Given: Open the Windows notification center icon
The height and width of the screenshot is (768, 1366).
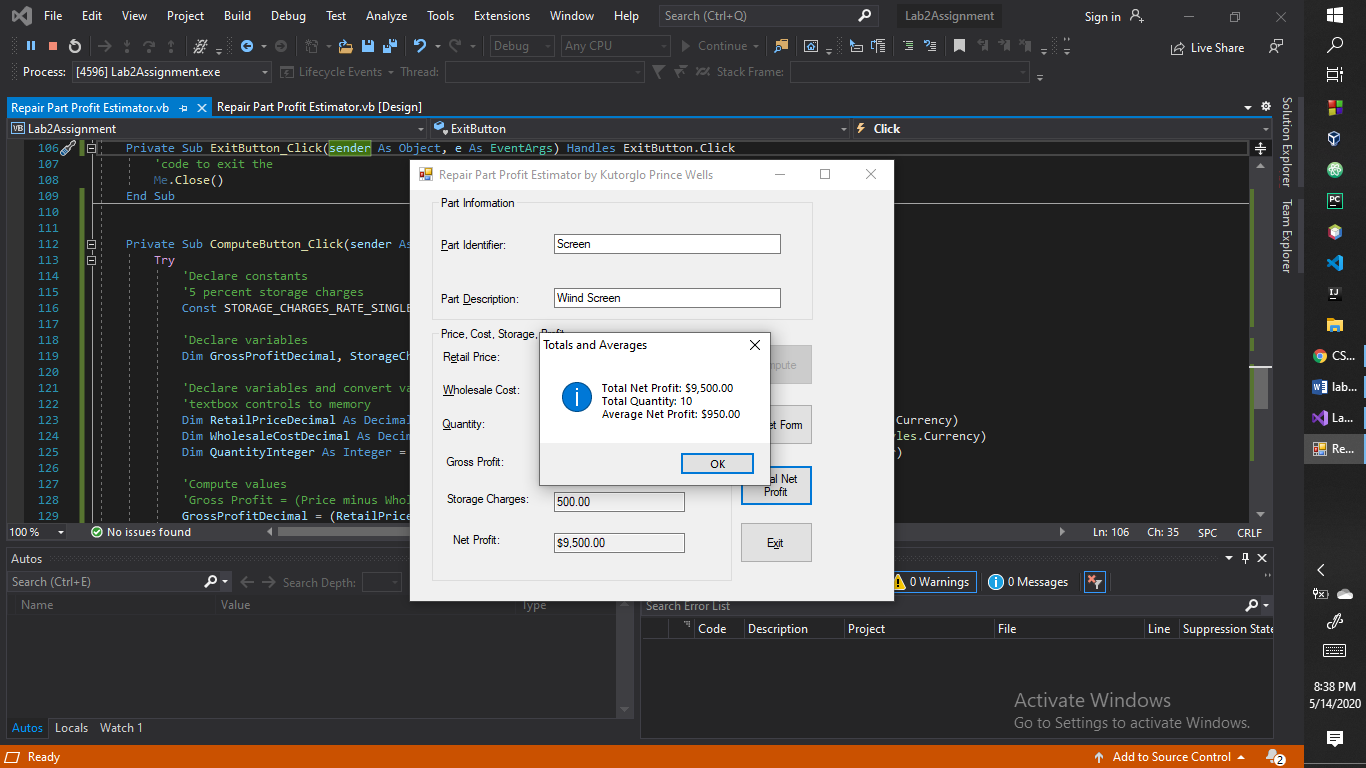Looking at the screenshot, I should (x=1335, y=738).
